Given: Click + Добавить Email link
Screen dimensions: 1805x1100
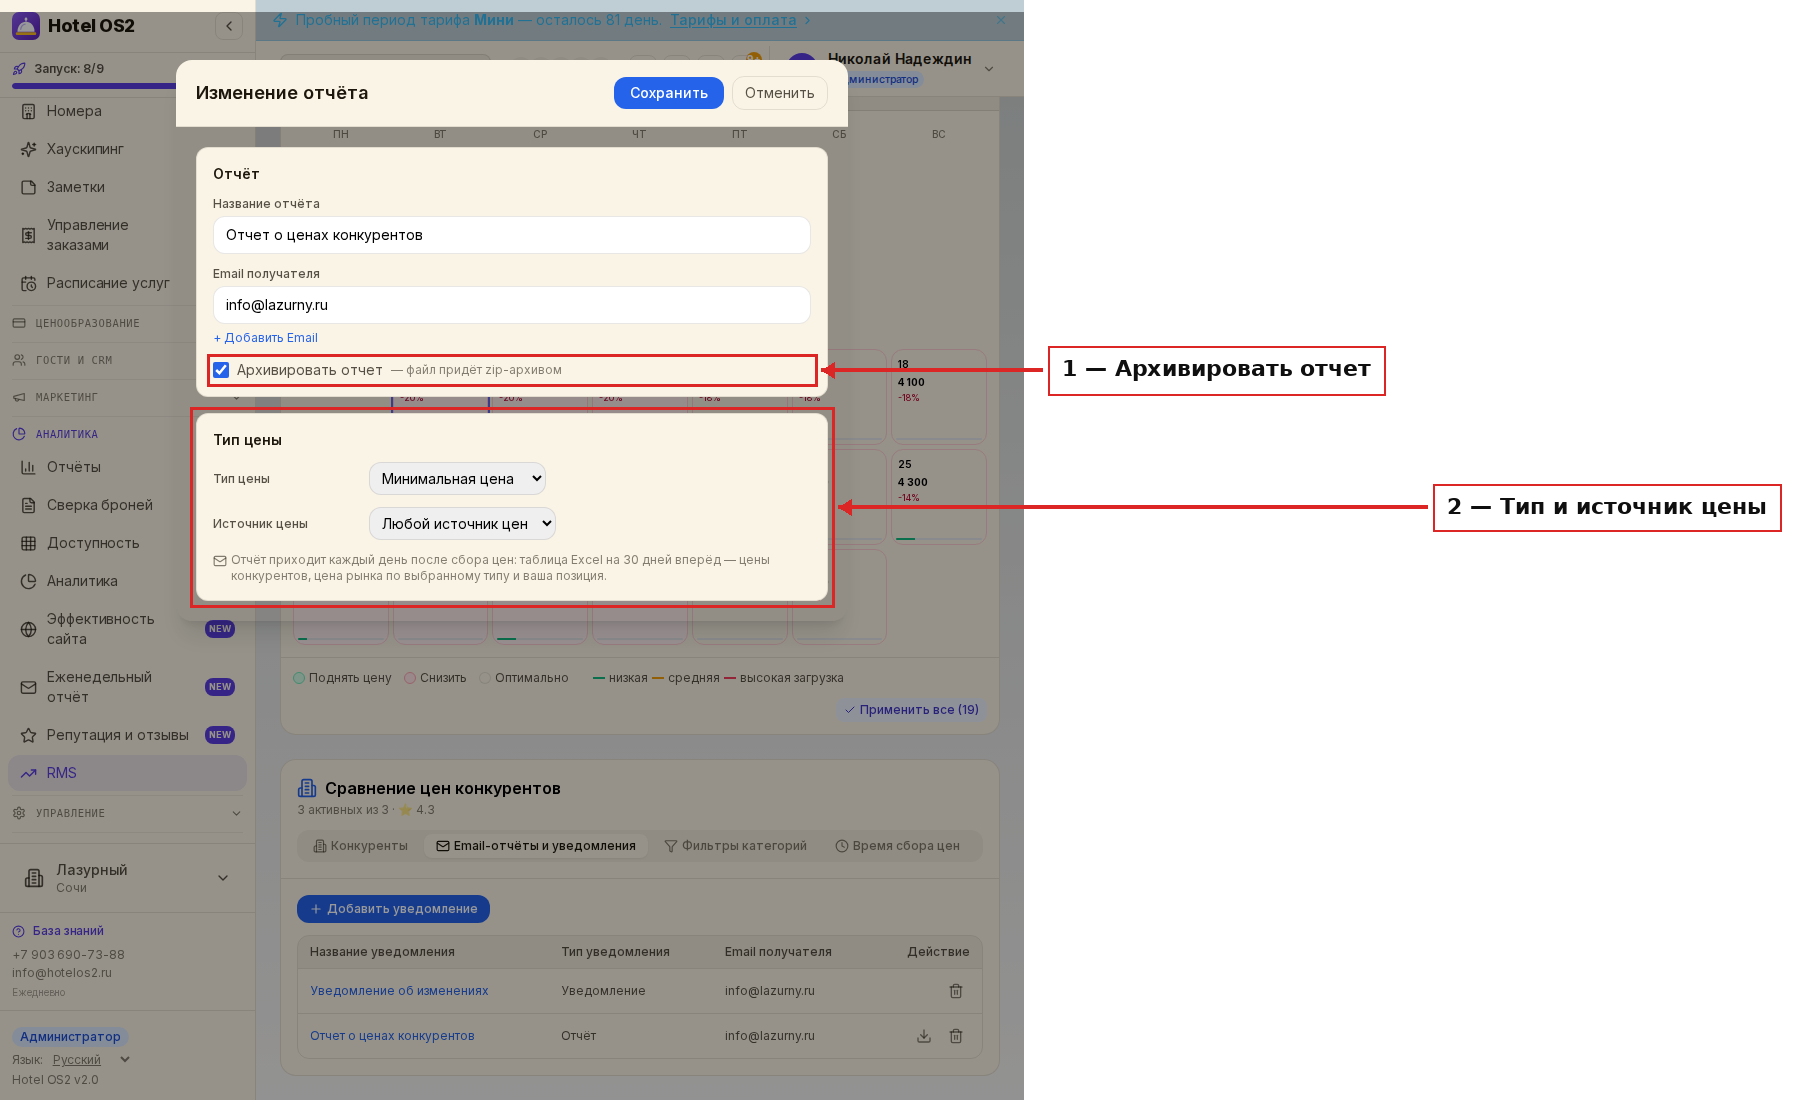Looking at the screenshot, I should [x=266, y=338].
